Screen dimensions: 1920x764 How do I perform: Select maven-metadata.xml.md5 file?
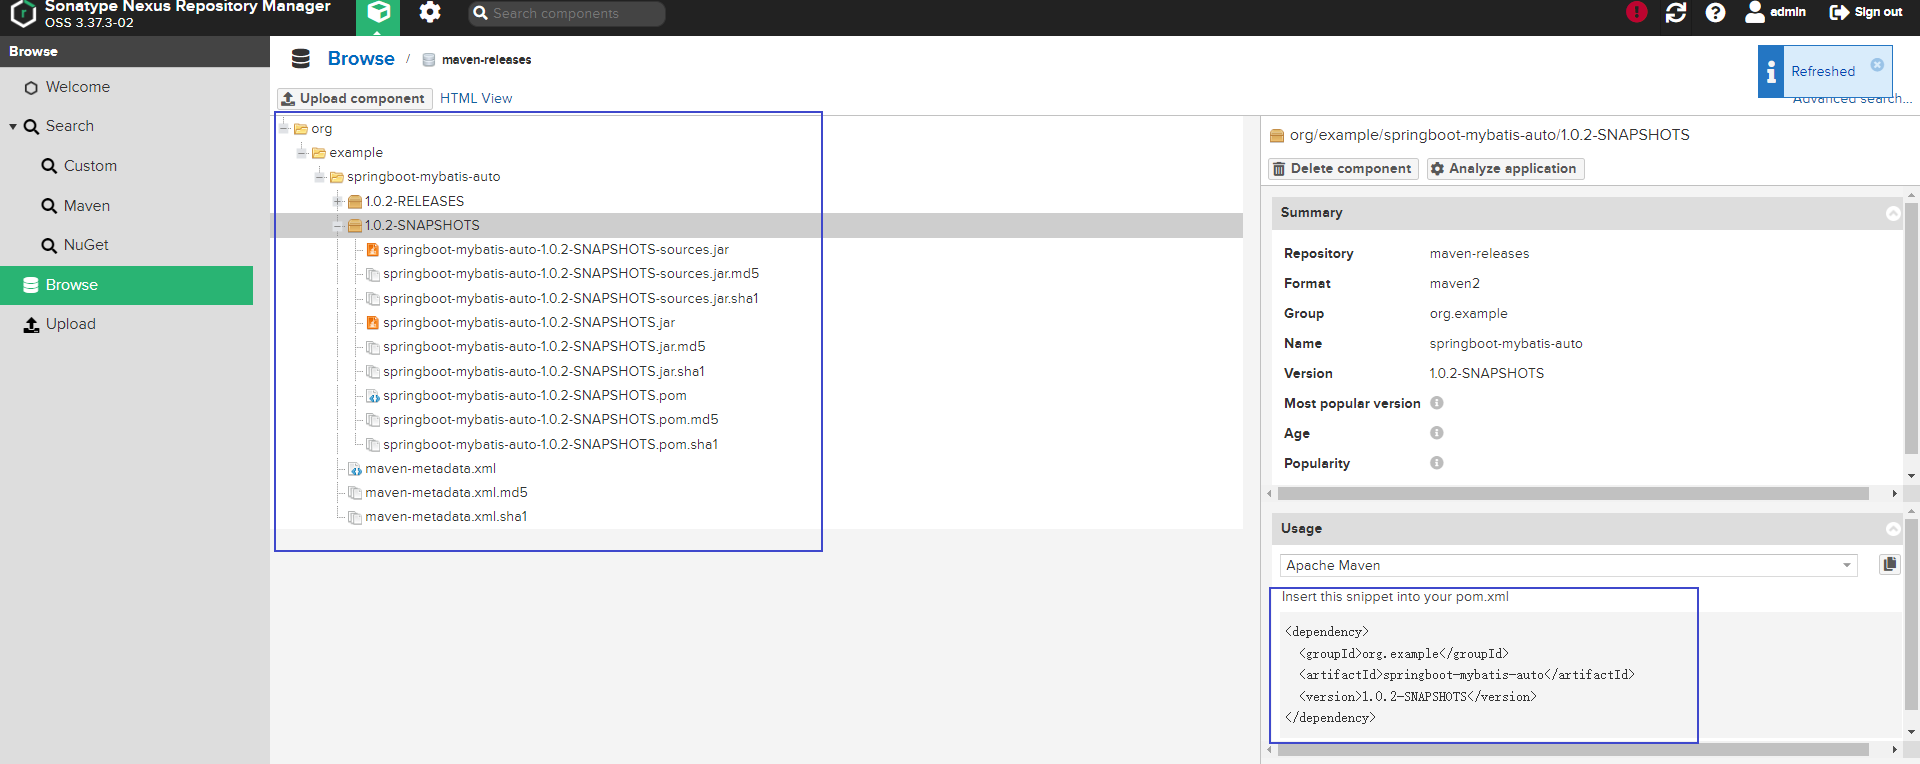click(x=446, y=493)
